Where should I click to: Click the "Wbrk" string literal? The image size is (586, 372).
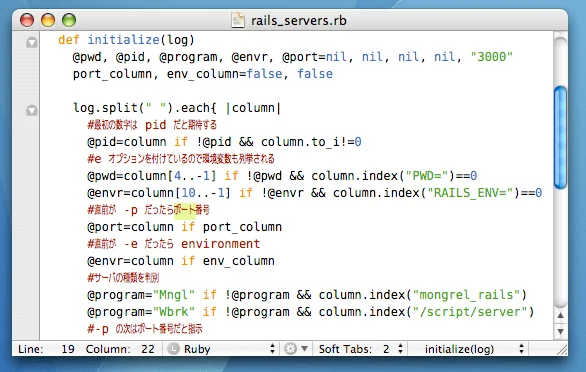click(x=174, y=312)
